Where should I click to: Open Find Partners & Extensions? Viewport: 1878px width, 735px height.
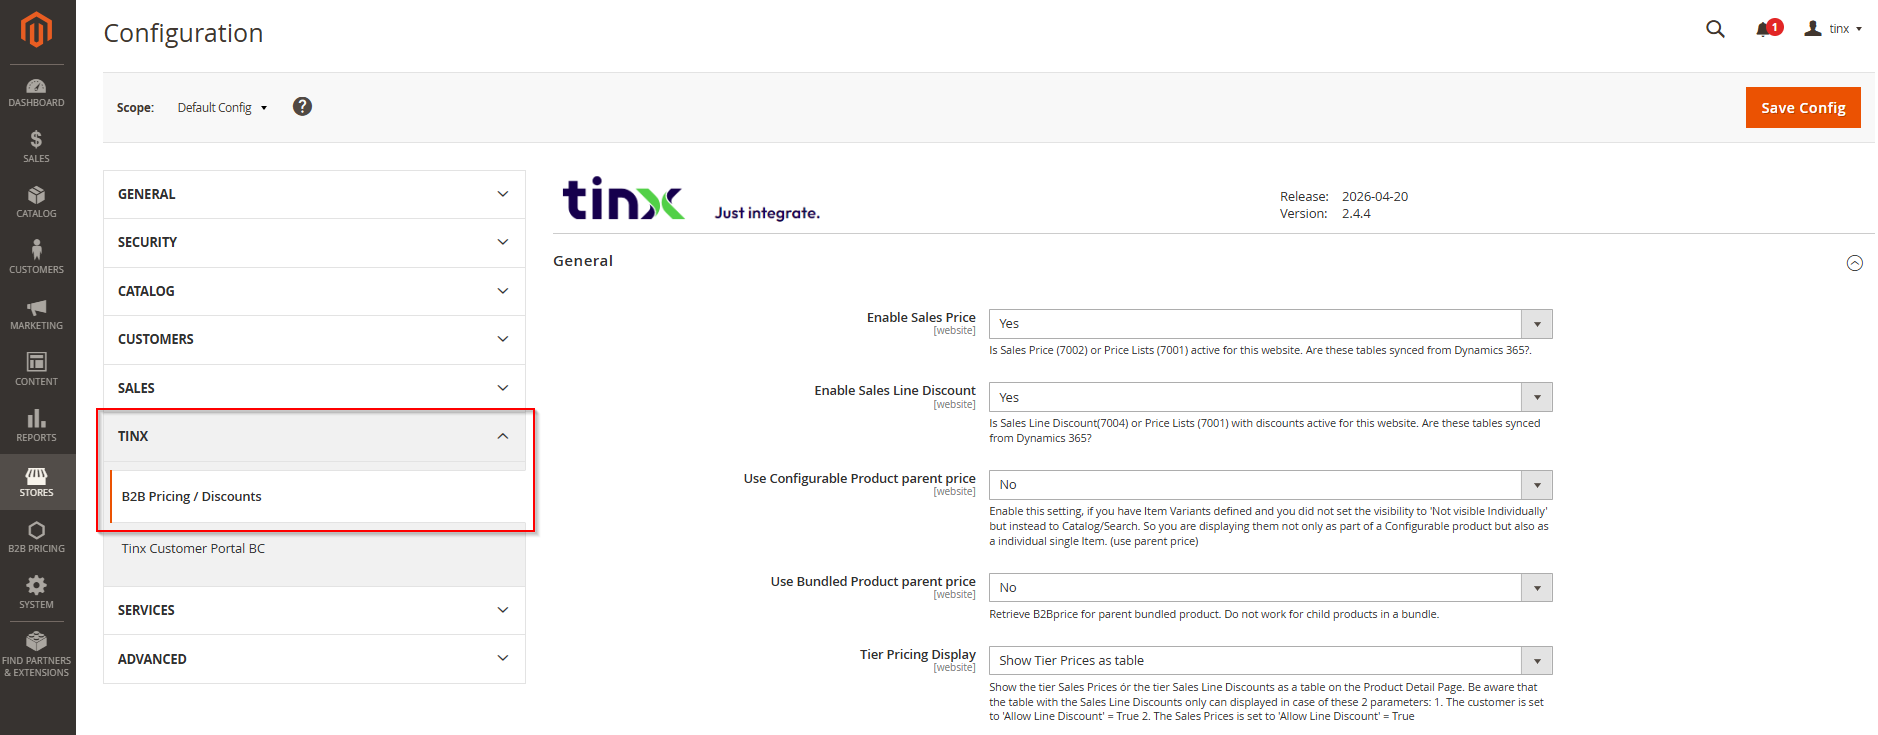(x=37, y=655)
